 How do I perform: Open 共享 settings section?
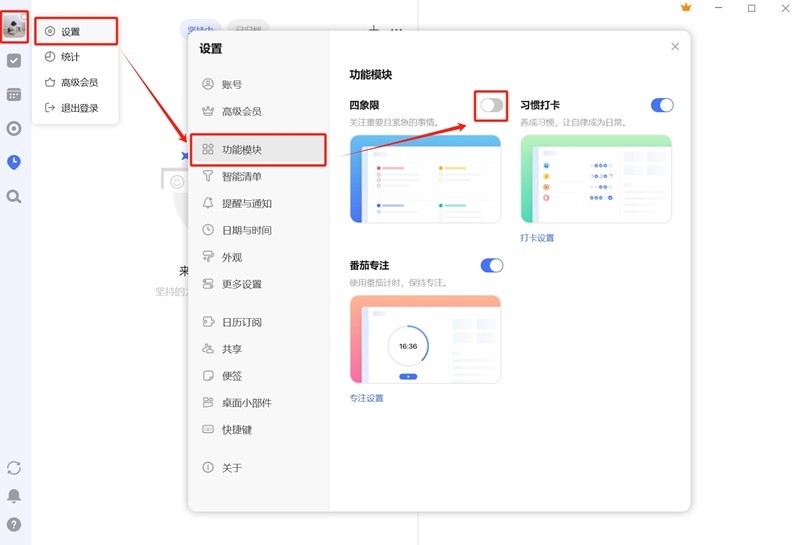258,349
